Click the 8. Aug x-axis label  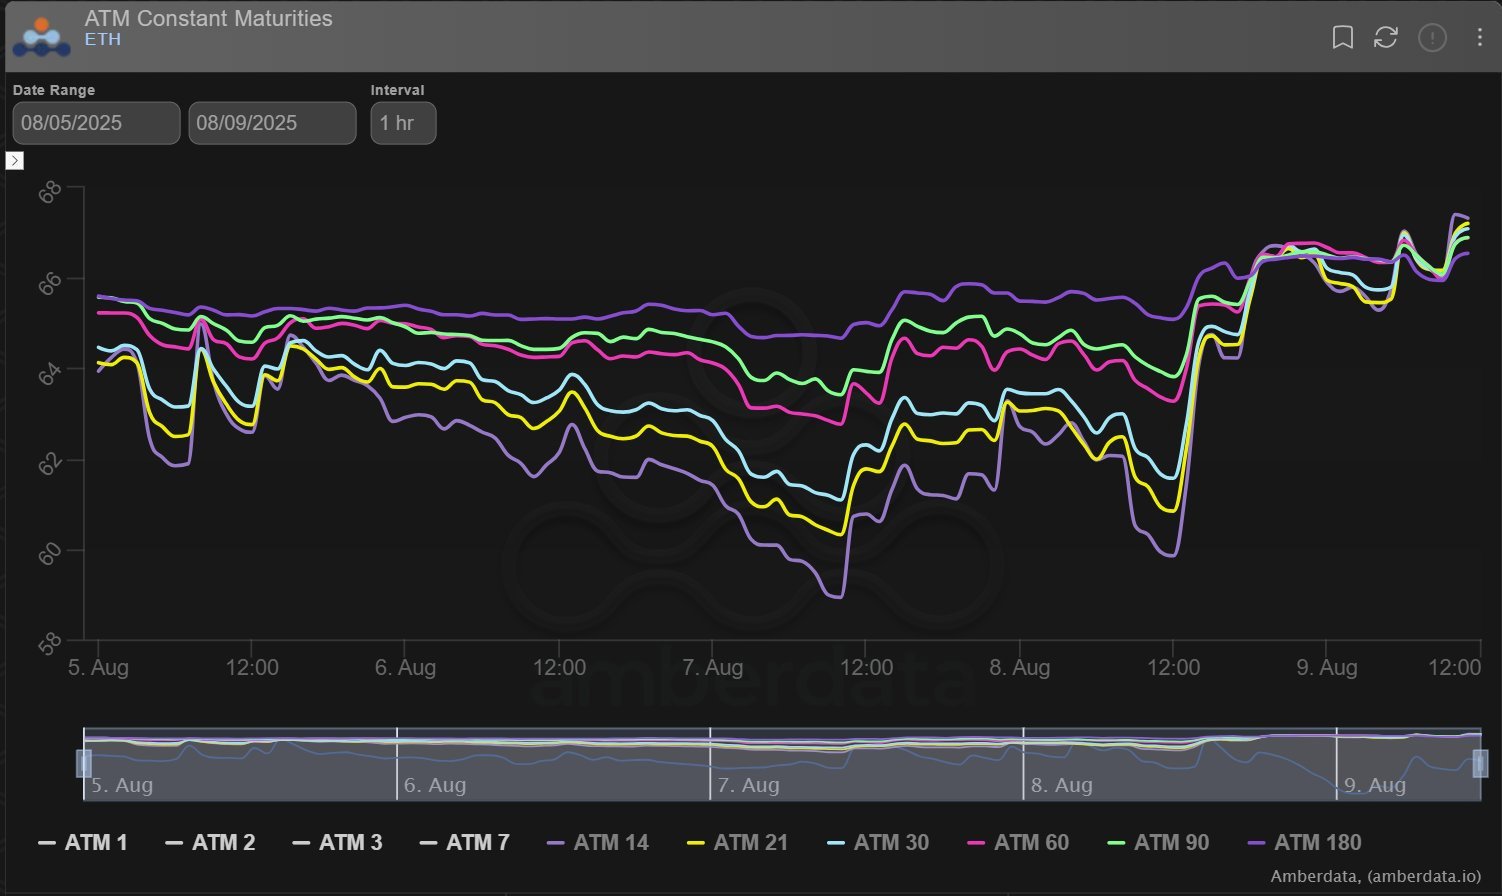pos(1020,667)
